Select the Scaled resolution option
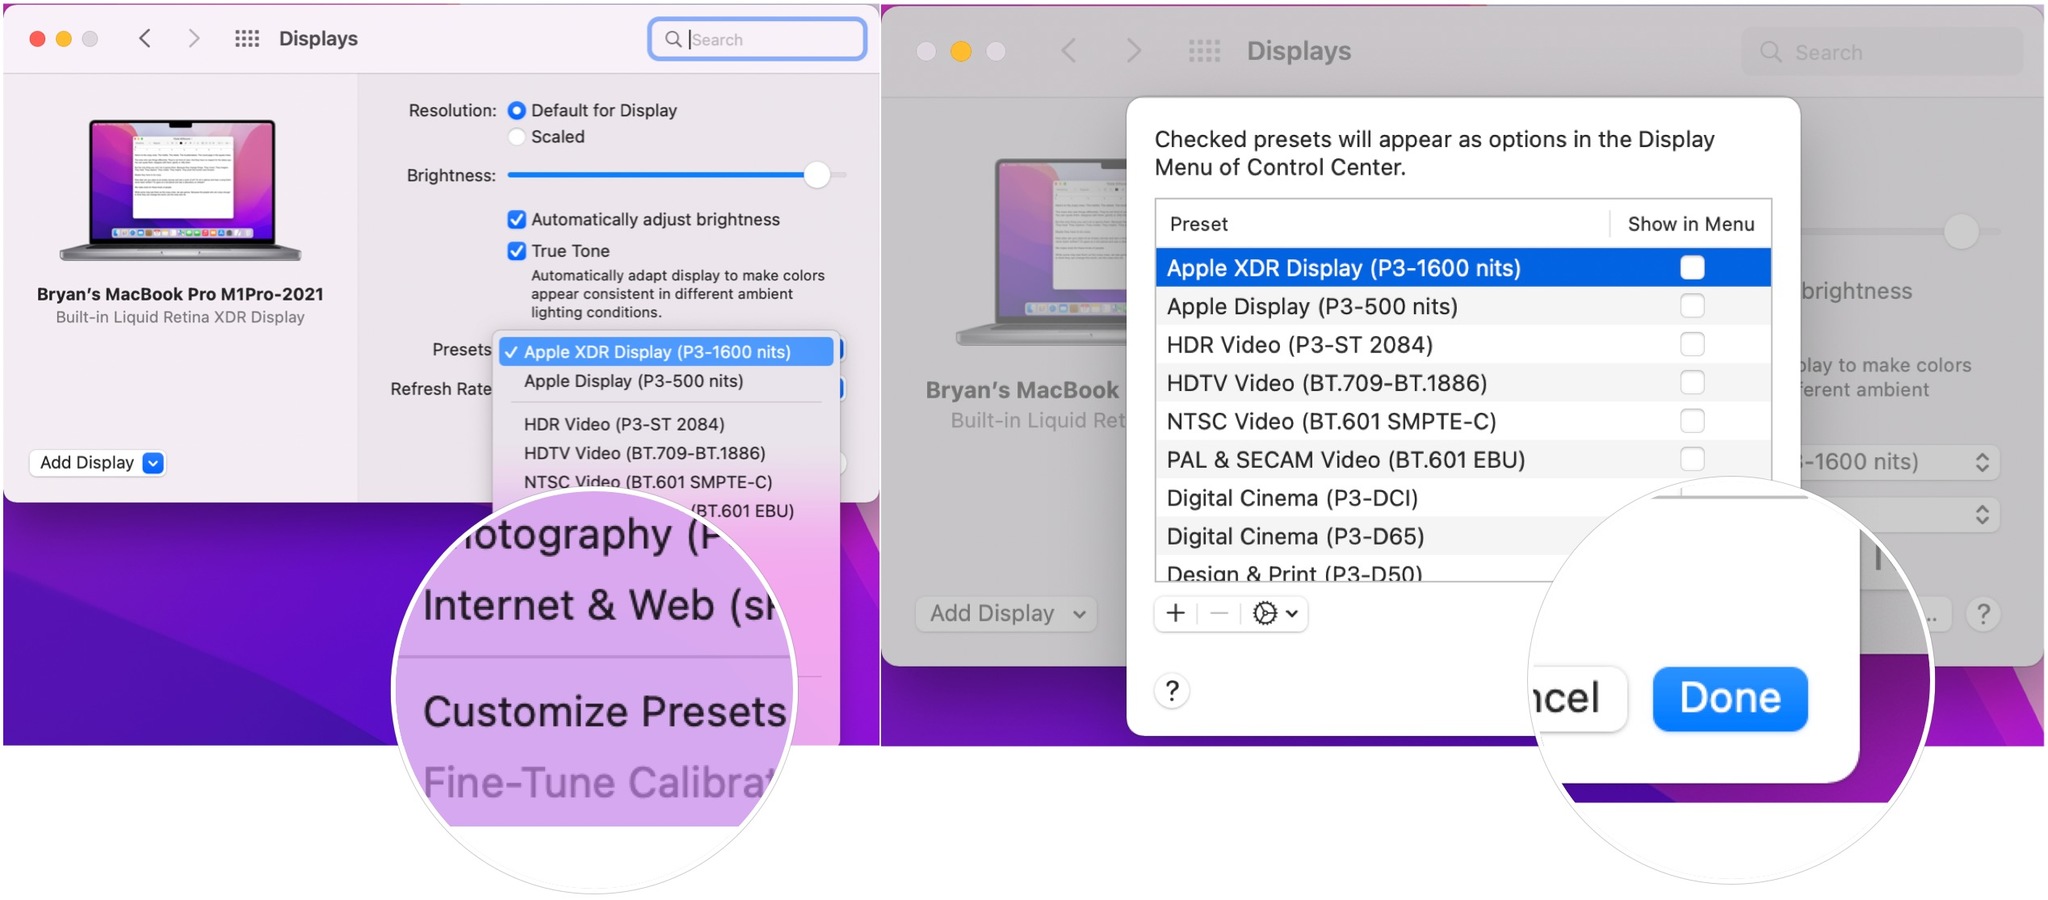2048x900 pixels. pos(517,137)
